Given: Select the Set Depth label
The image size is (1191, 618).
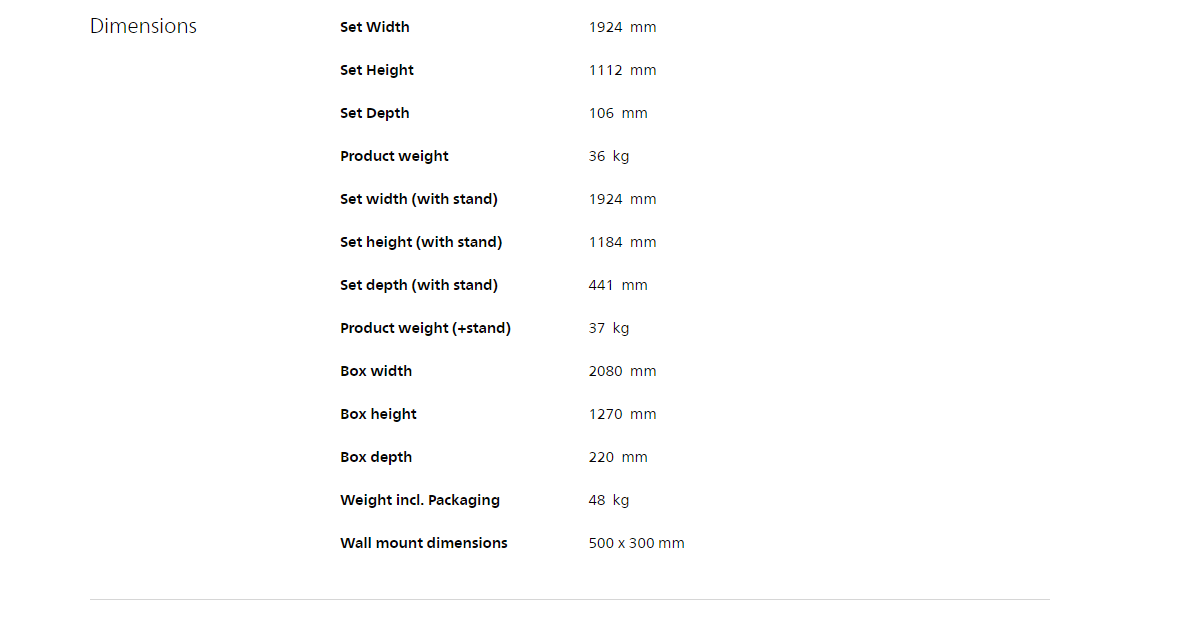Looking at the screenshot, I should [x=374, y=113].
